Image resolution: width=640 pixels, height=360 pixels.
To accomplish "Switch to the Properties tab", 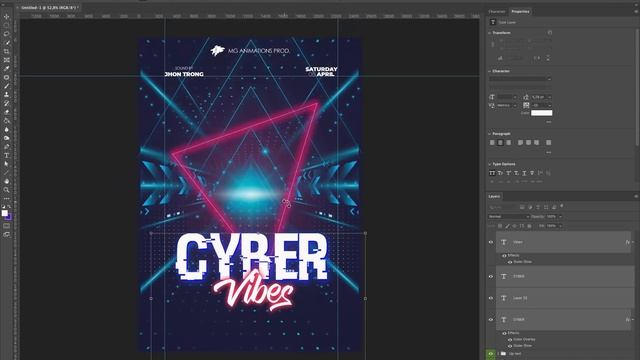I will pos(520,11).
